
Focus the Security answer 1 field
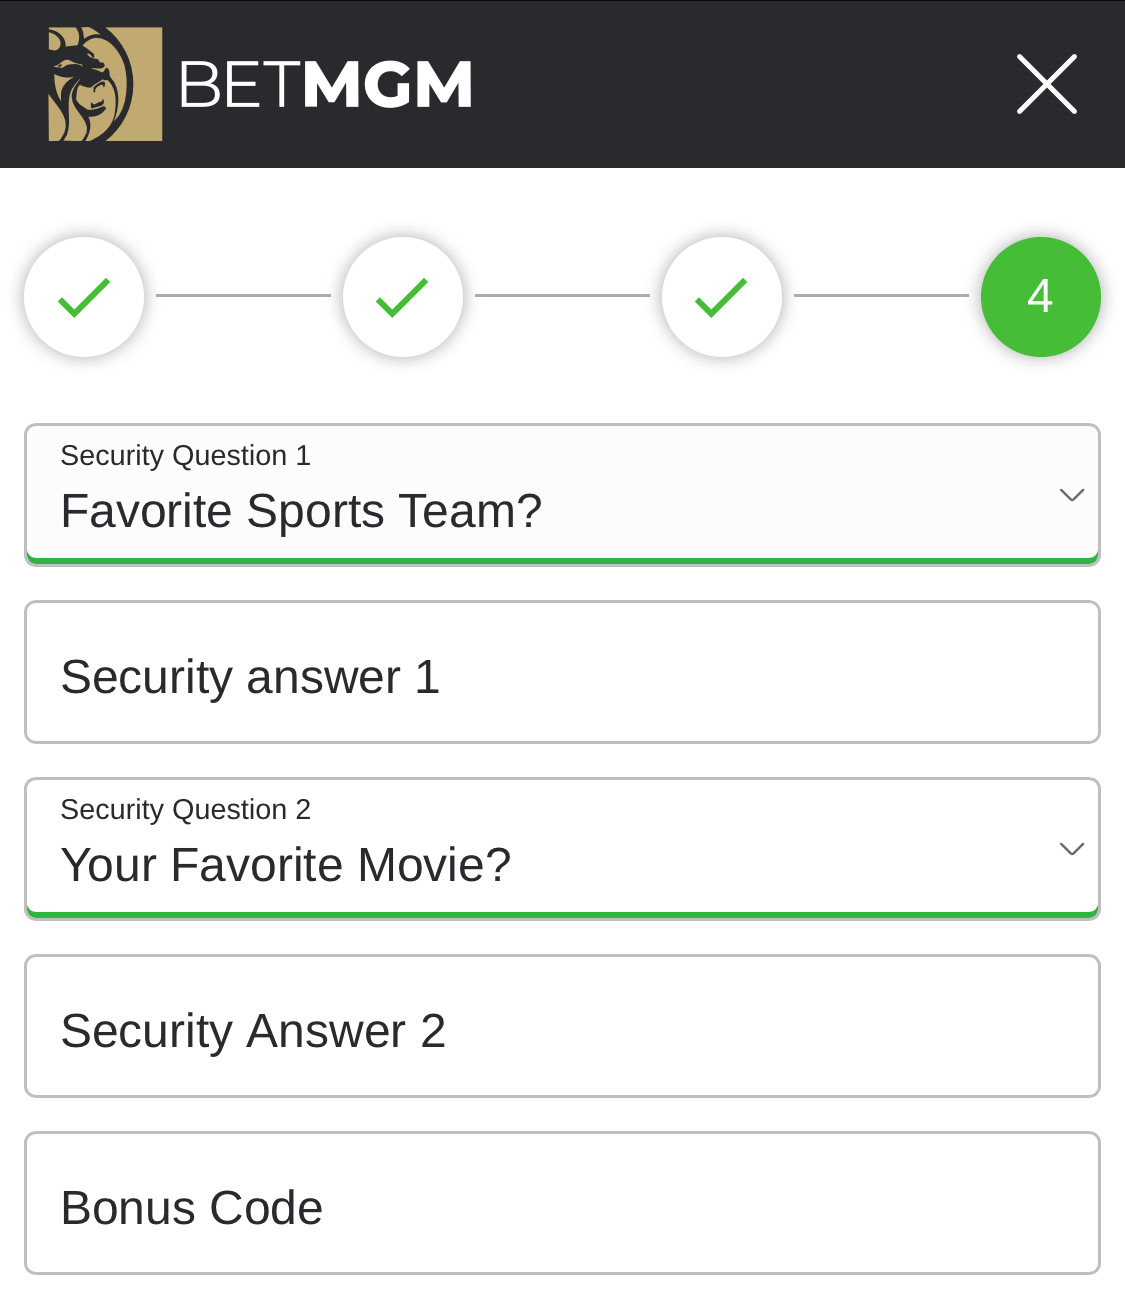click(x=562, y=672)
